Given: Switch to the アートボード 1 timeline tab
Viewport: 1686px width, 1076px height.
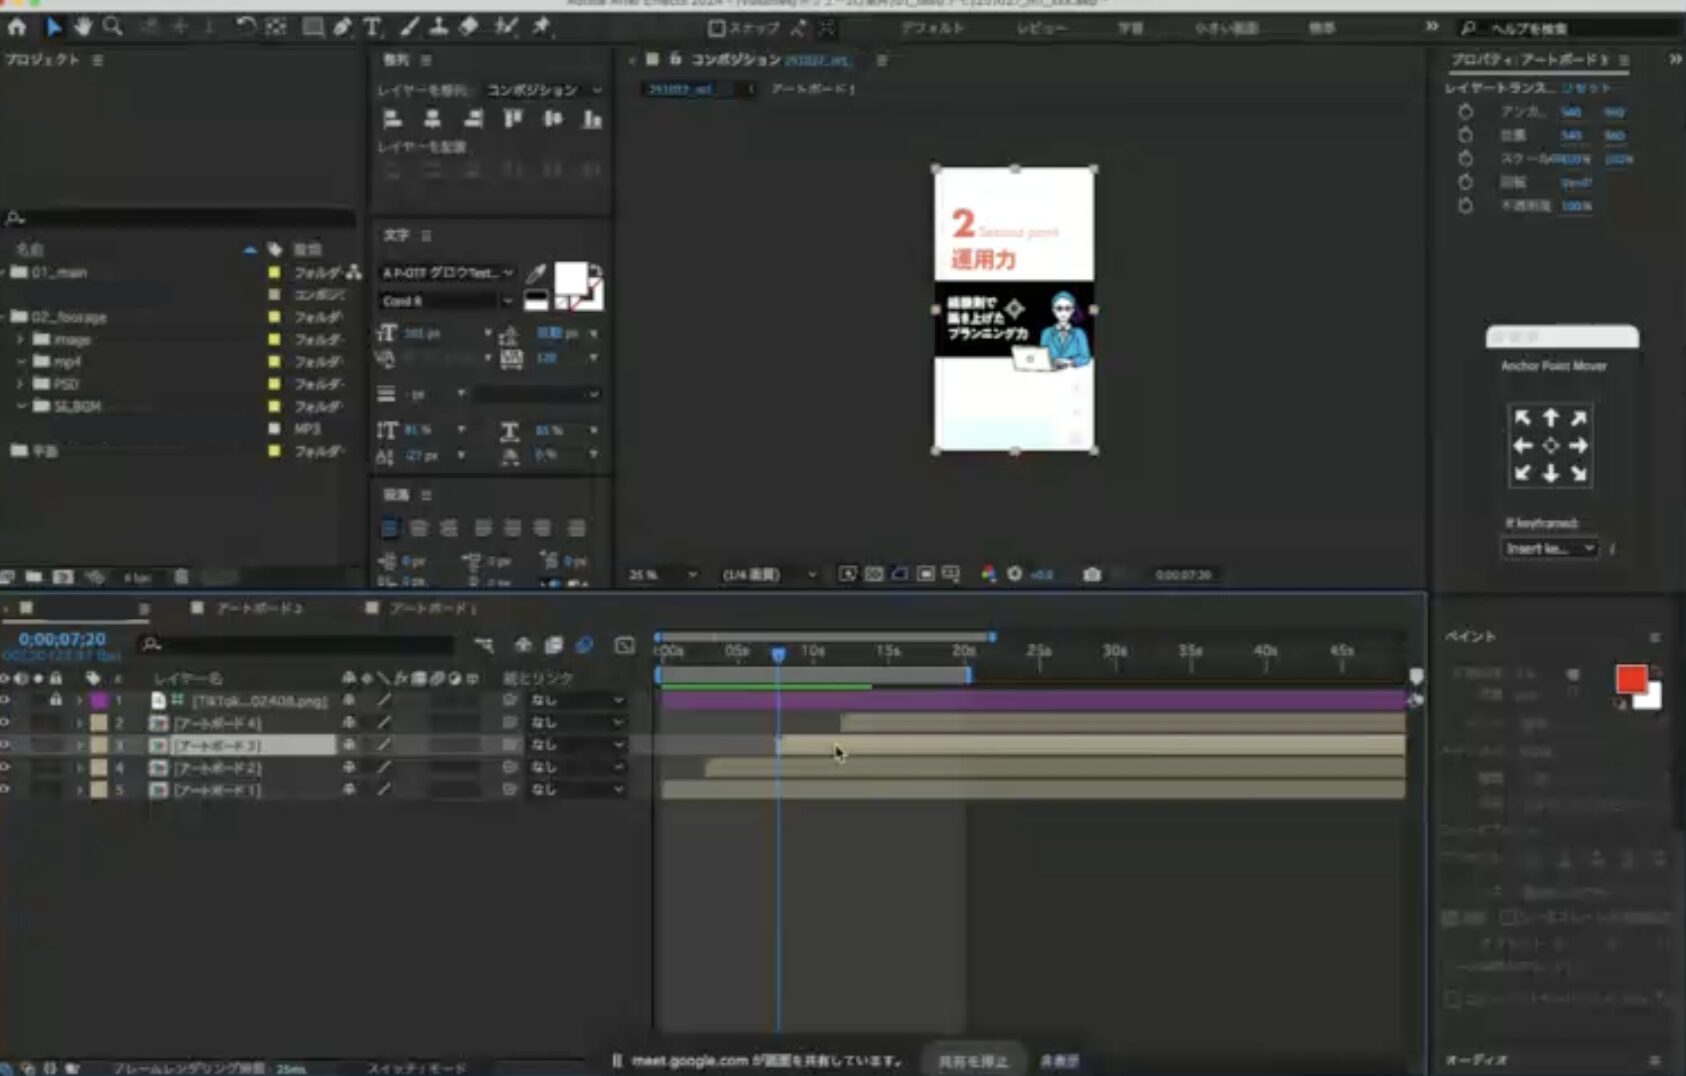Looking at the screenshot, I should (430, 608).
